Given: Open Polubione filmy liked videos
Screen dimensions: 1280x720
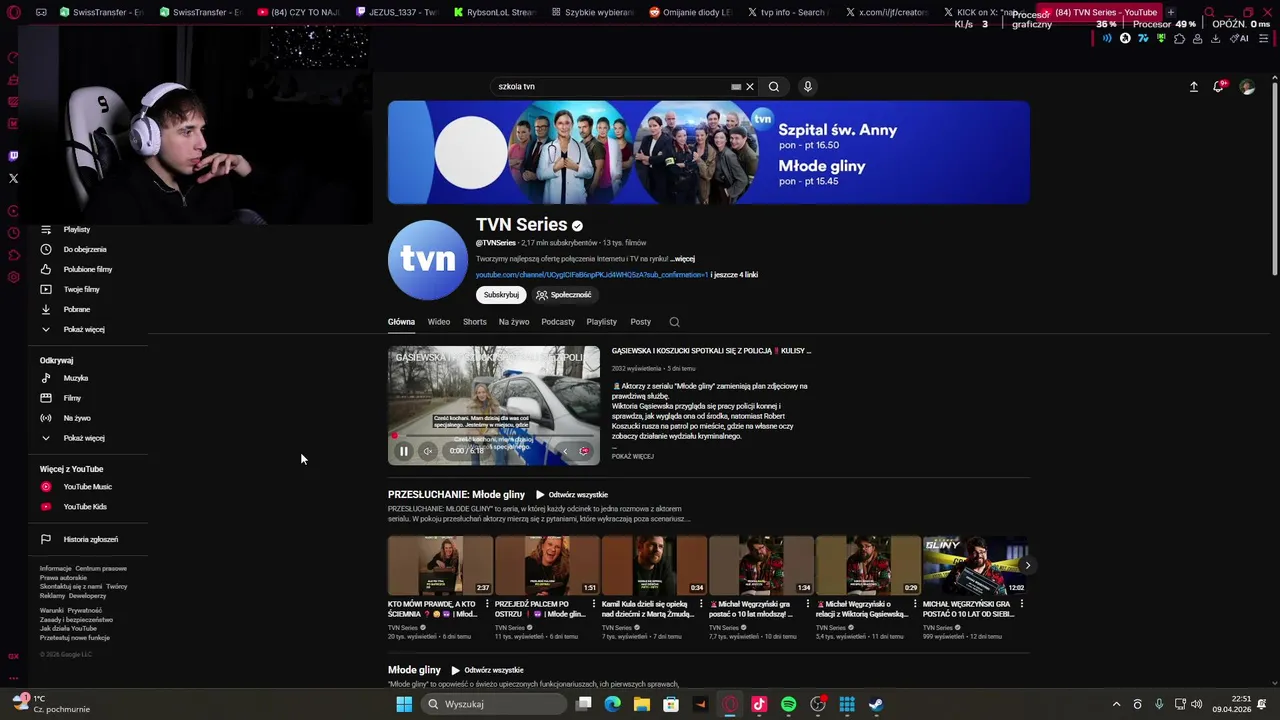Looking at the screenshot, I should 90,269.
